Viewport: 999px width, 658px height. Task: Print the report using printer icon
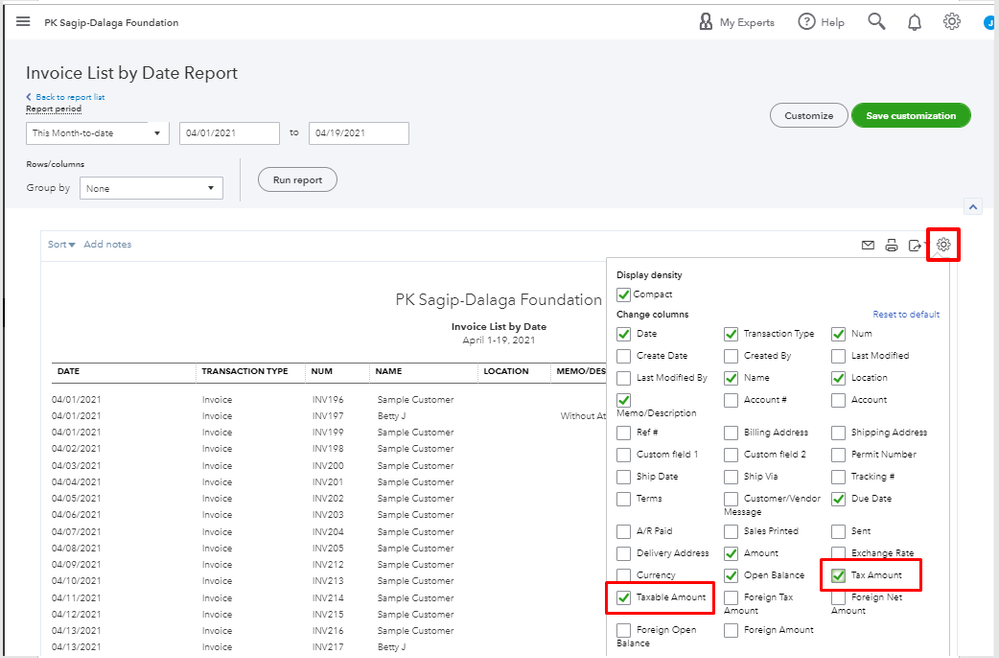point(891,245)
